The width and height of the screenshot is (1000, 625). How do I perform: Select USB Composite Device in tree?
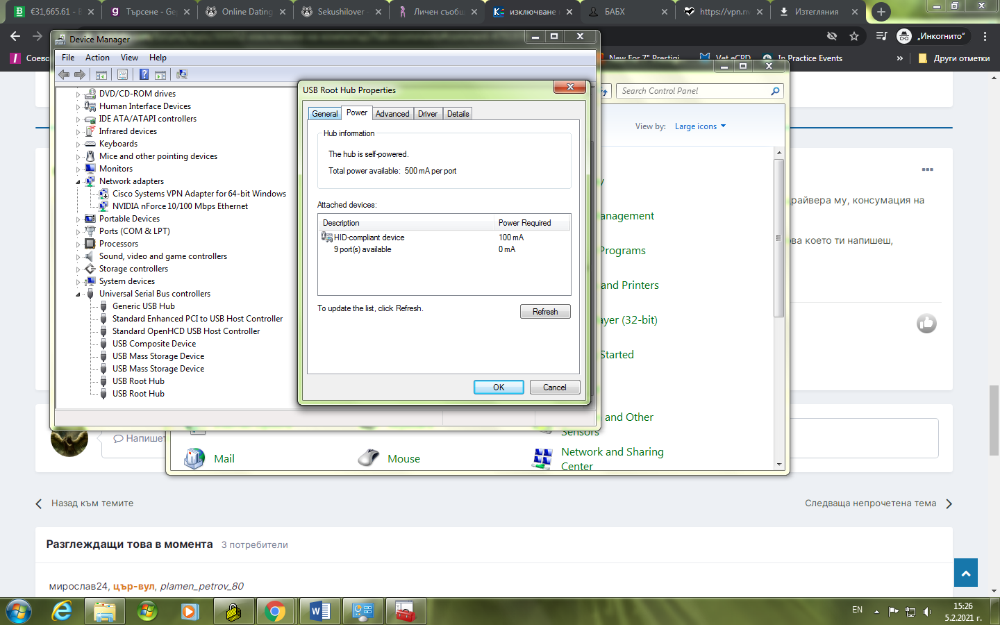click(154, 344)
